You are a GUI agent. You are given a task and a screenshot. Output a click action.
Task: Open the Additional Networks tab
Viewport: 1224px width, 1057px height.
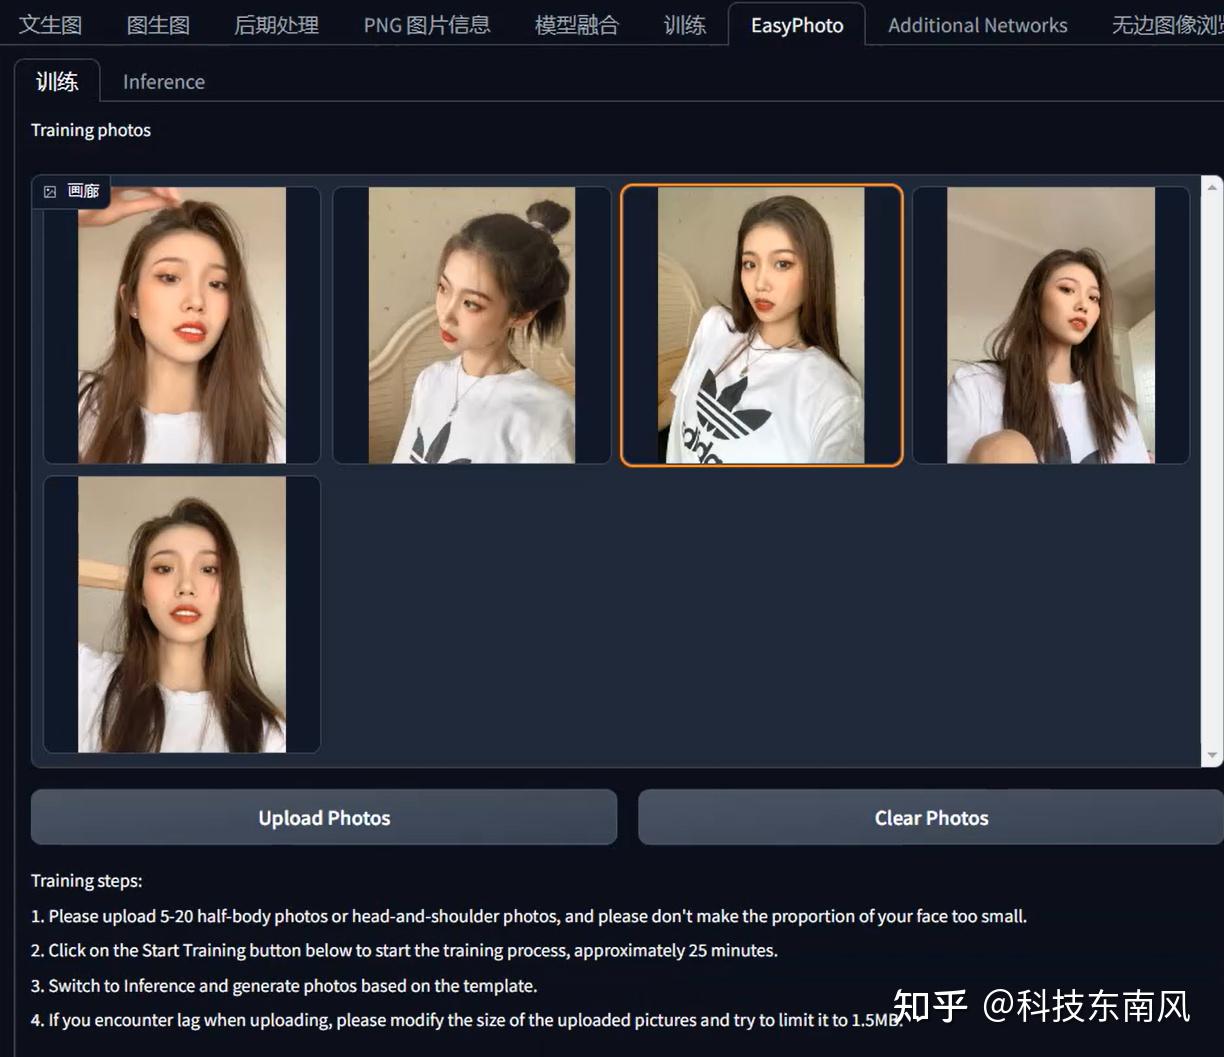point(977,24)
